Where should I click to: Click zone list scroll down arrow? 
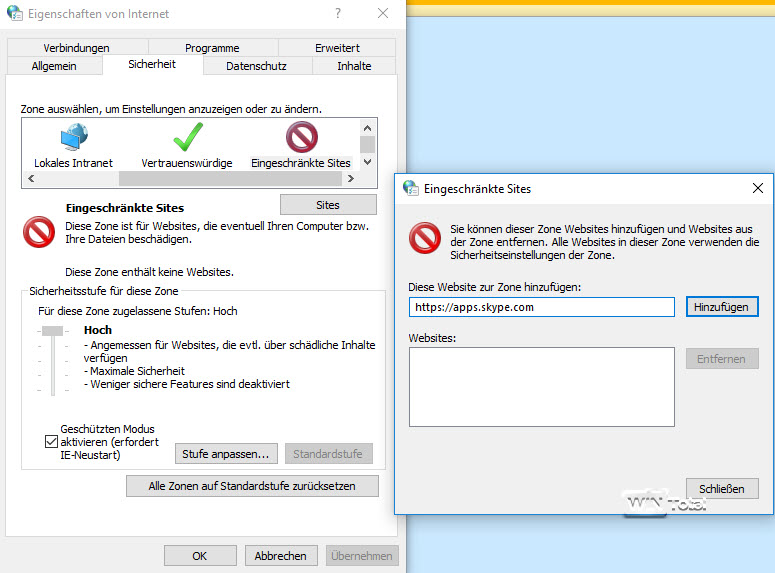click(367, 162)
